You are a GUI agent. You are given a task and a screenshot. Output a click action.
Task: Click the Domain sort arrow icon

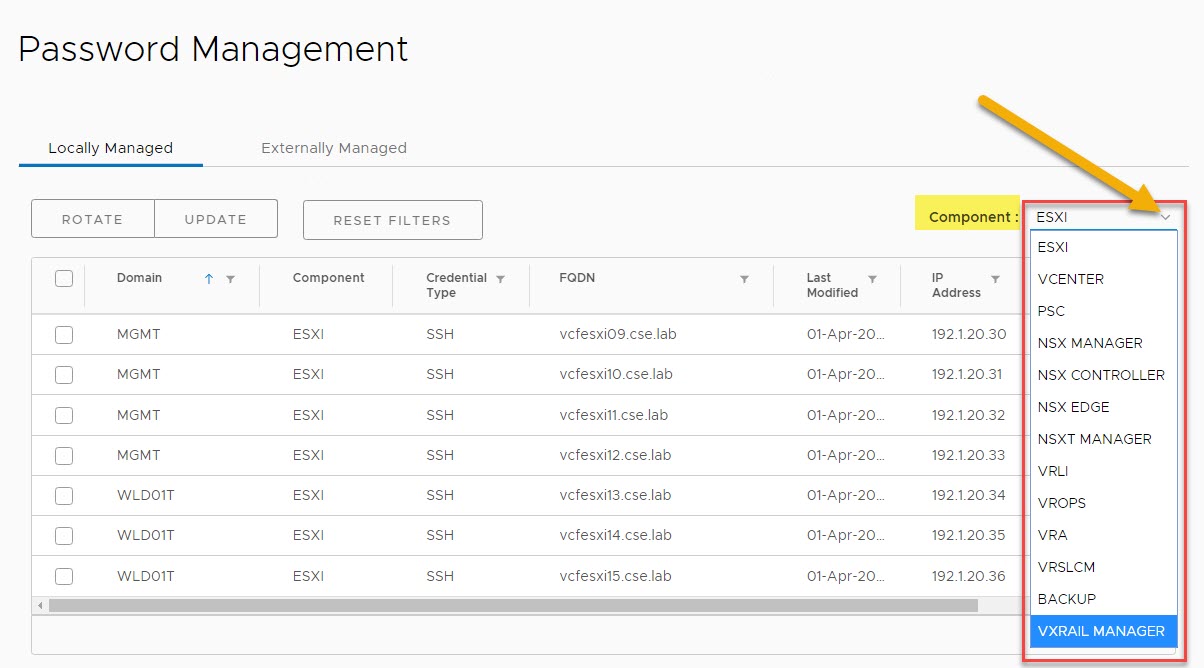[x=209, y=279]
